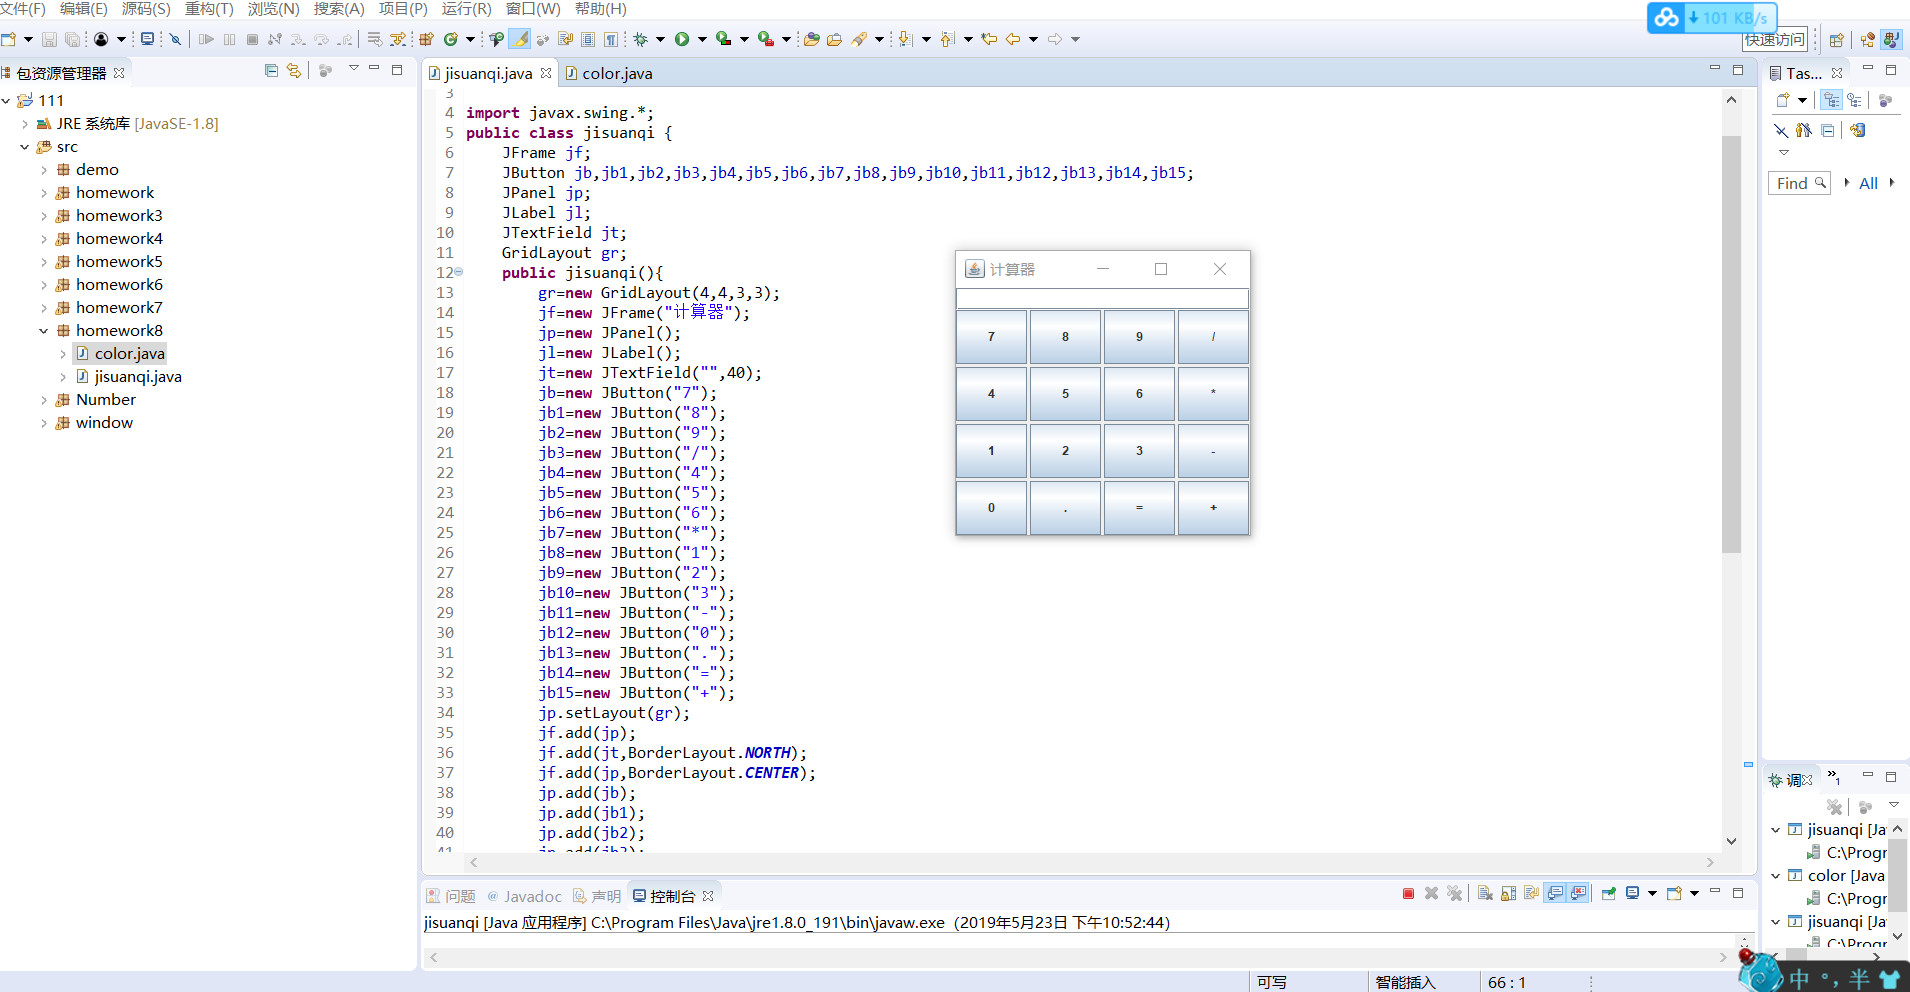Viewport: 1910px width, 992px height.
Task: Terminate the running program with red stop button
Action: point(1408,893)
